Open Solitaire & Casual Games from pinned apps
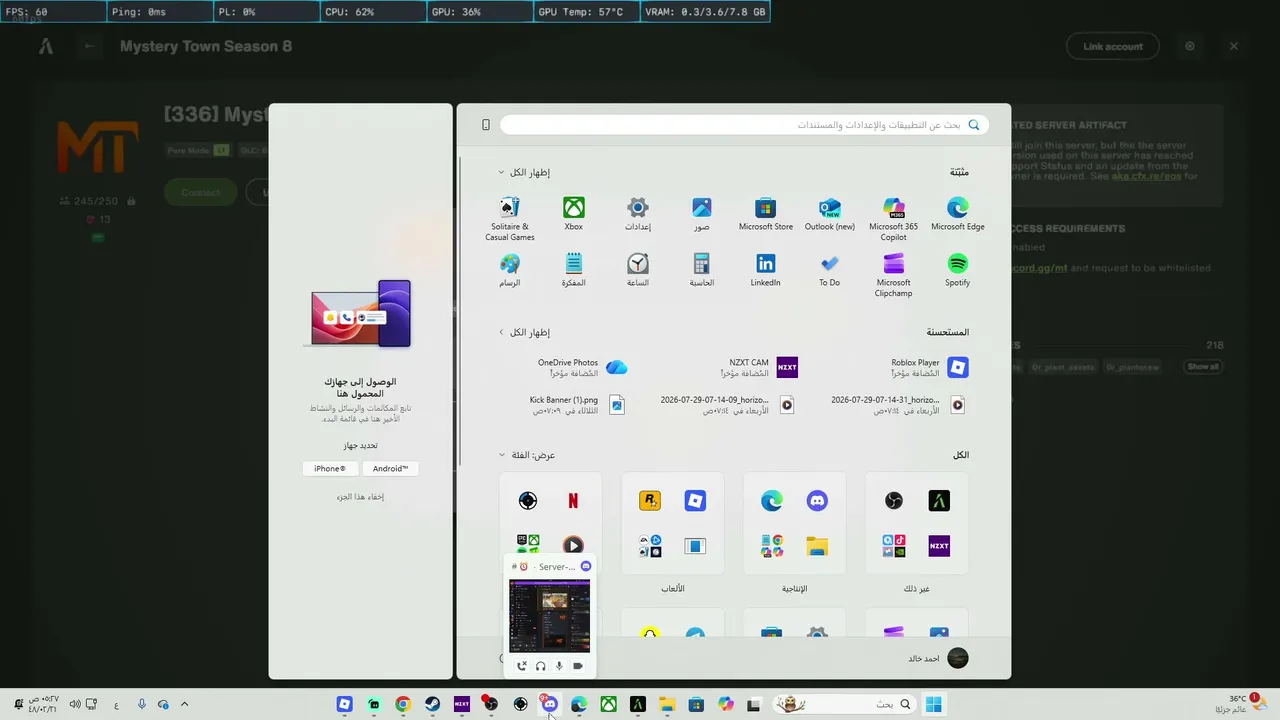Screen dimensions: 1280x720 (510, 218)
